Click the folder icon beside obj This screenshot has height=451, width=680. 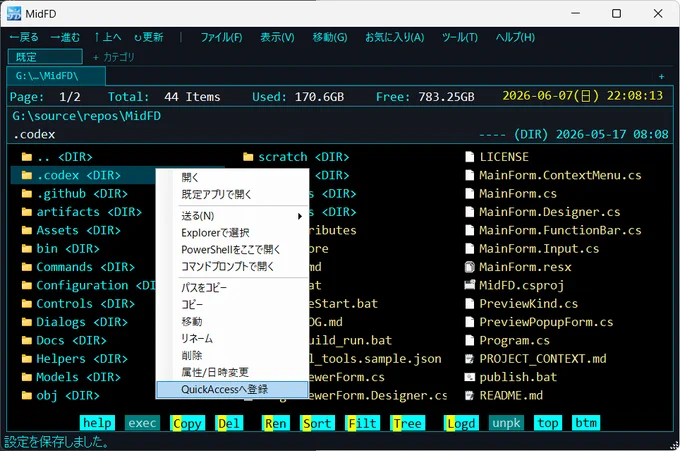click(x=27, y=395)
